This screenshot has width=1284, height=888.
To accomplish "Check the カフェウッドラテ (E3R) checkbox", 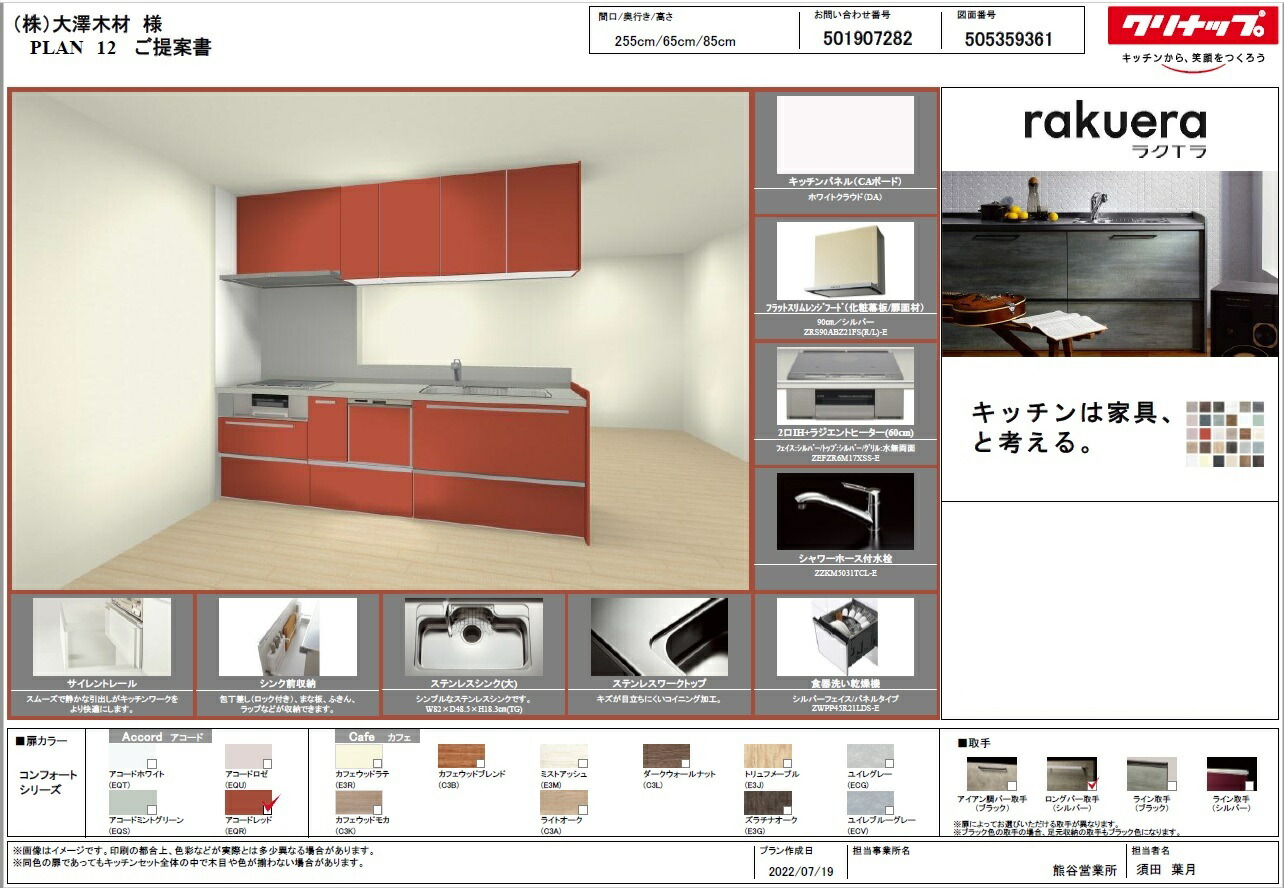I will (x=377, y=763).
